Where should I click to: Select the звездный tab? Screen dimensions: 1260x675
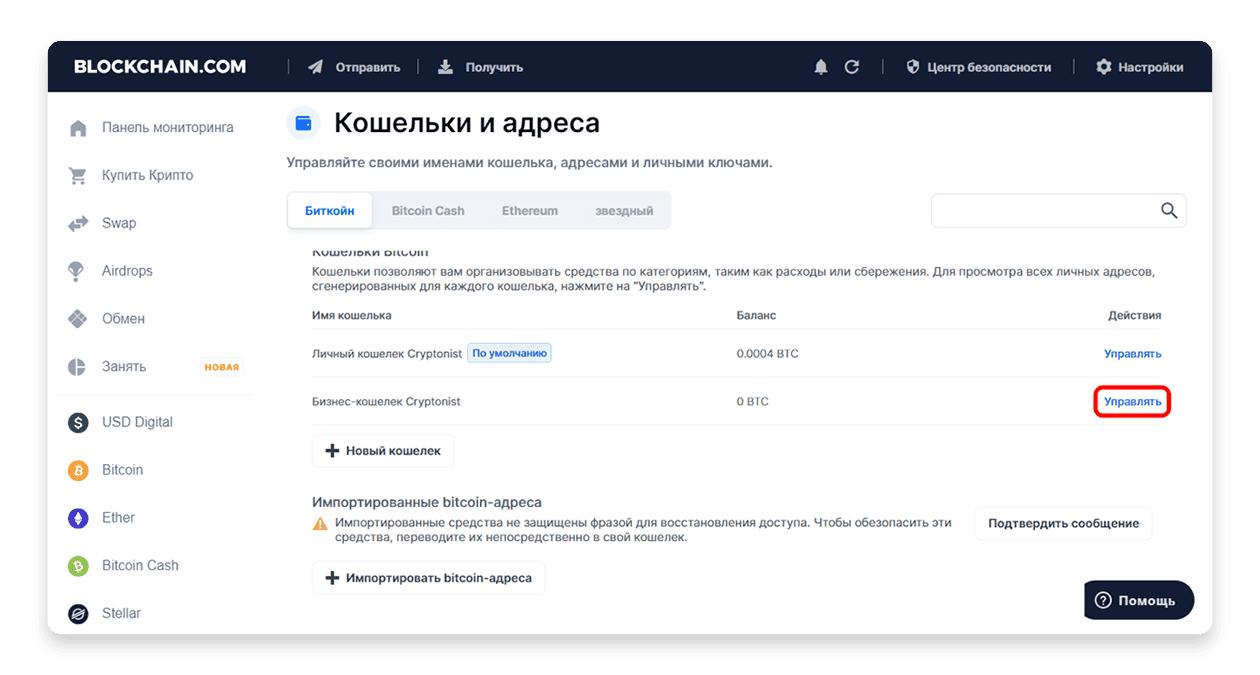624,211
